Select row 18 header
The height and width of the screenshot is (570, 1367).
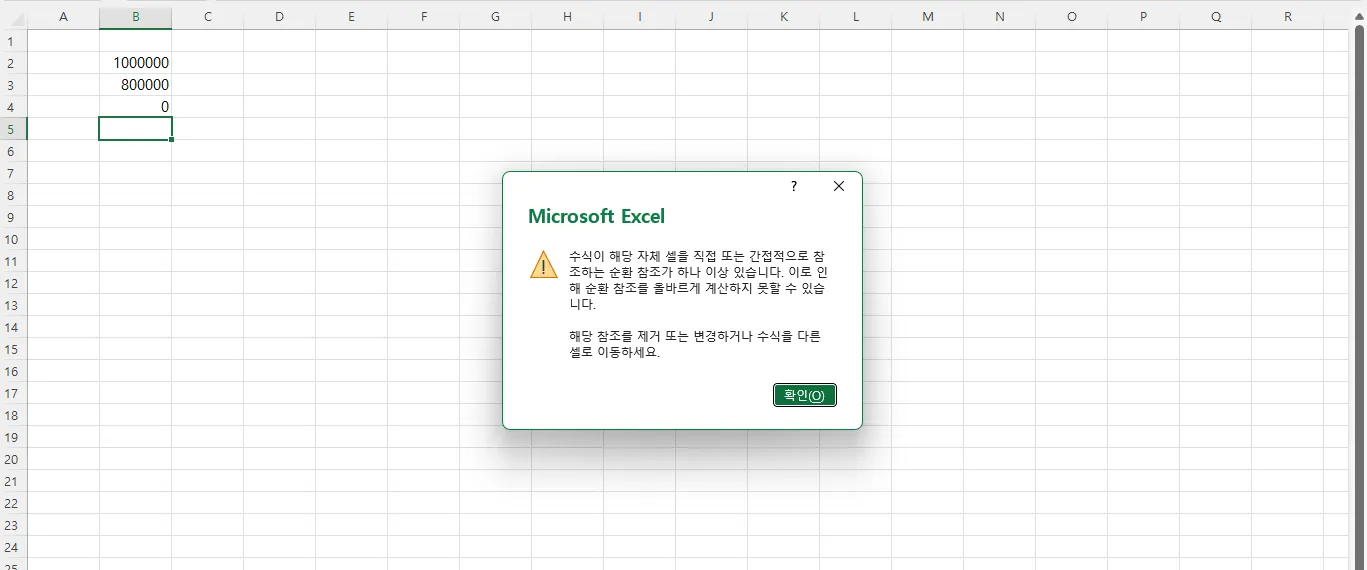point(13,415)
